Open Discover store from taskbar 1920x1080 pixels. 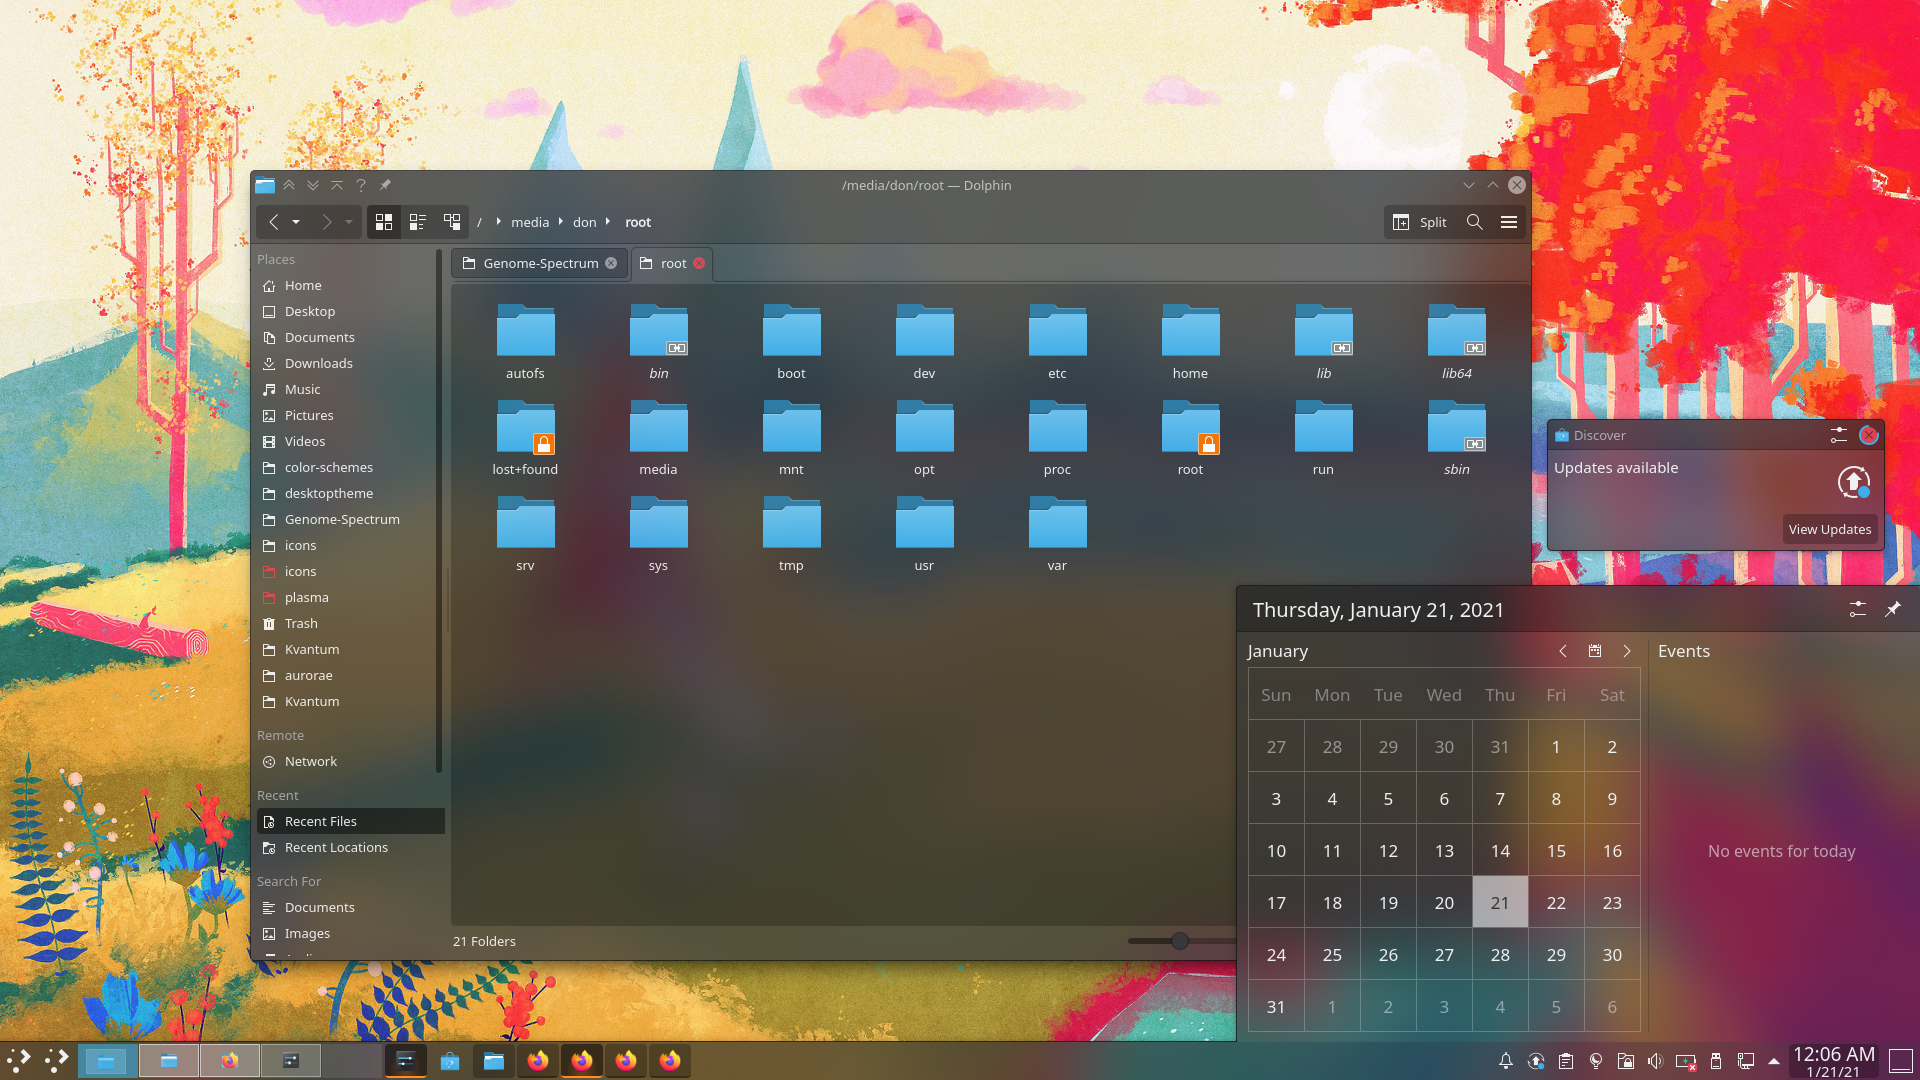click(450, 1061)
